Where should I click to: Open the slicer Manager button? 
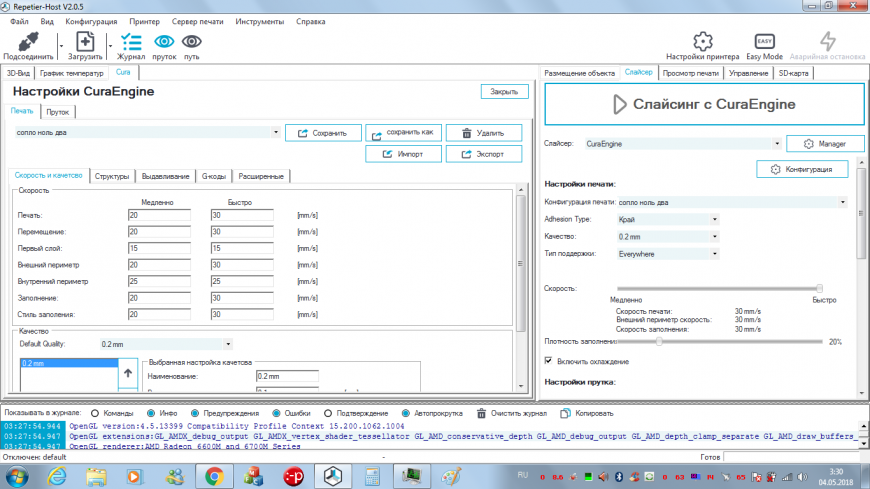tap(825, 144)
